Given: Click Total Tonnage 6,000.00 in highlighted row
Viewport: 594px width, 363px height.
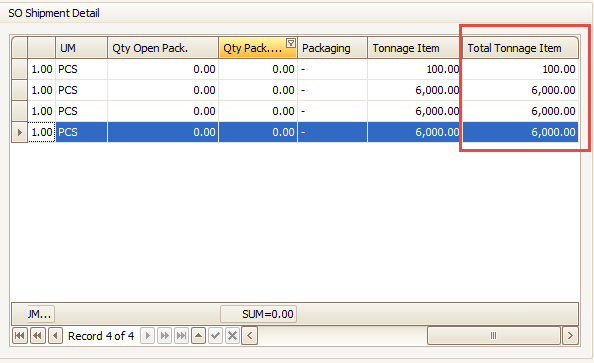Looking at the screenshot, I should [x=520, y=132].
